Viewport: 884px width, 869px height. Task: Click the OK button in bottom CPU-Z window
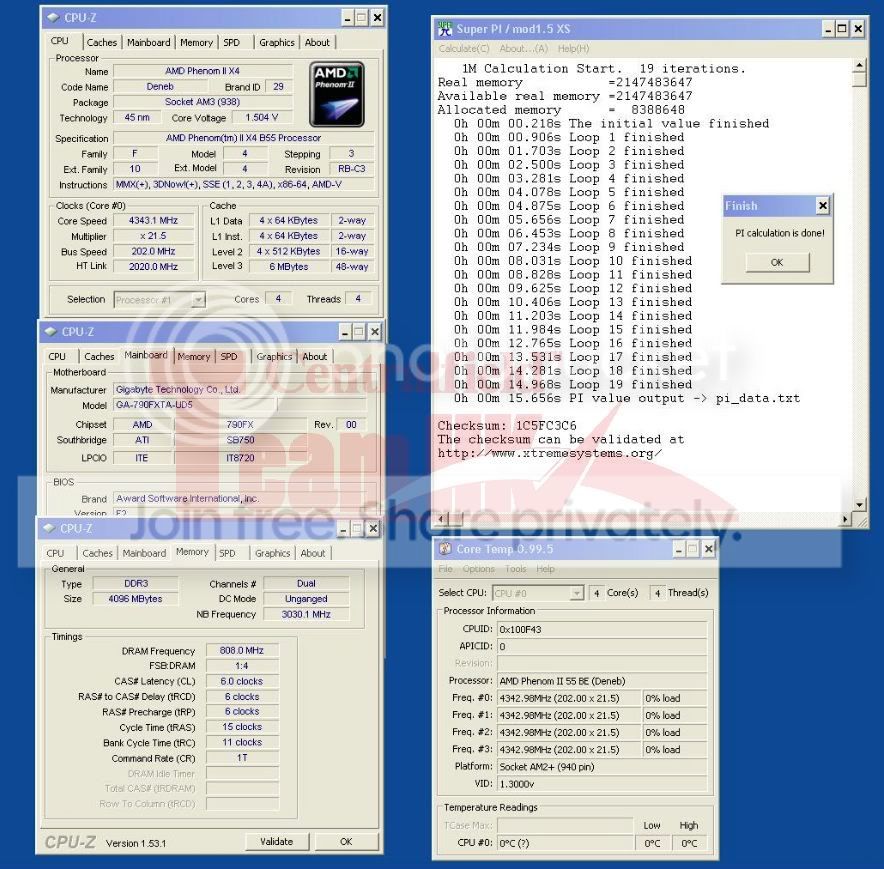pos(346,842)
